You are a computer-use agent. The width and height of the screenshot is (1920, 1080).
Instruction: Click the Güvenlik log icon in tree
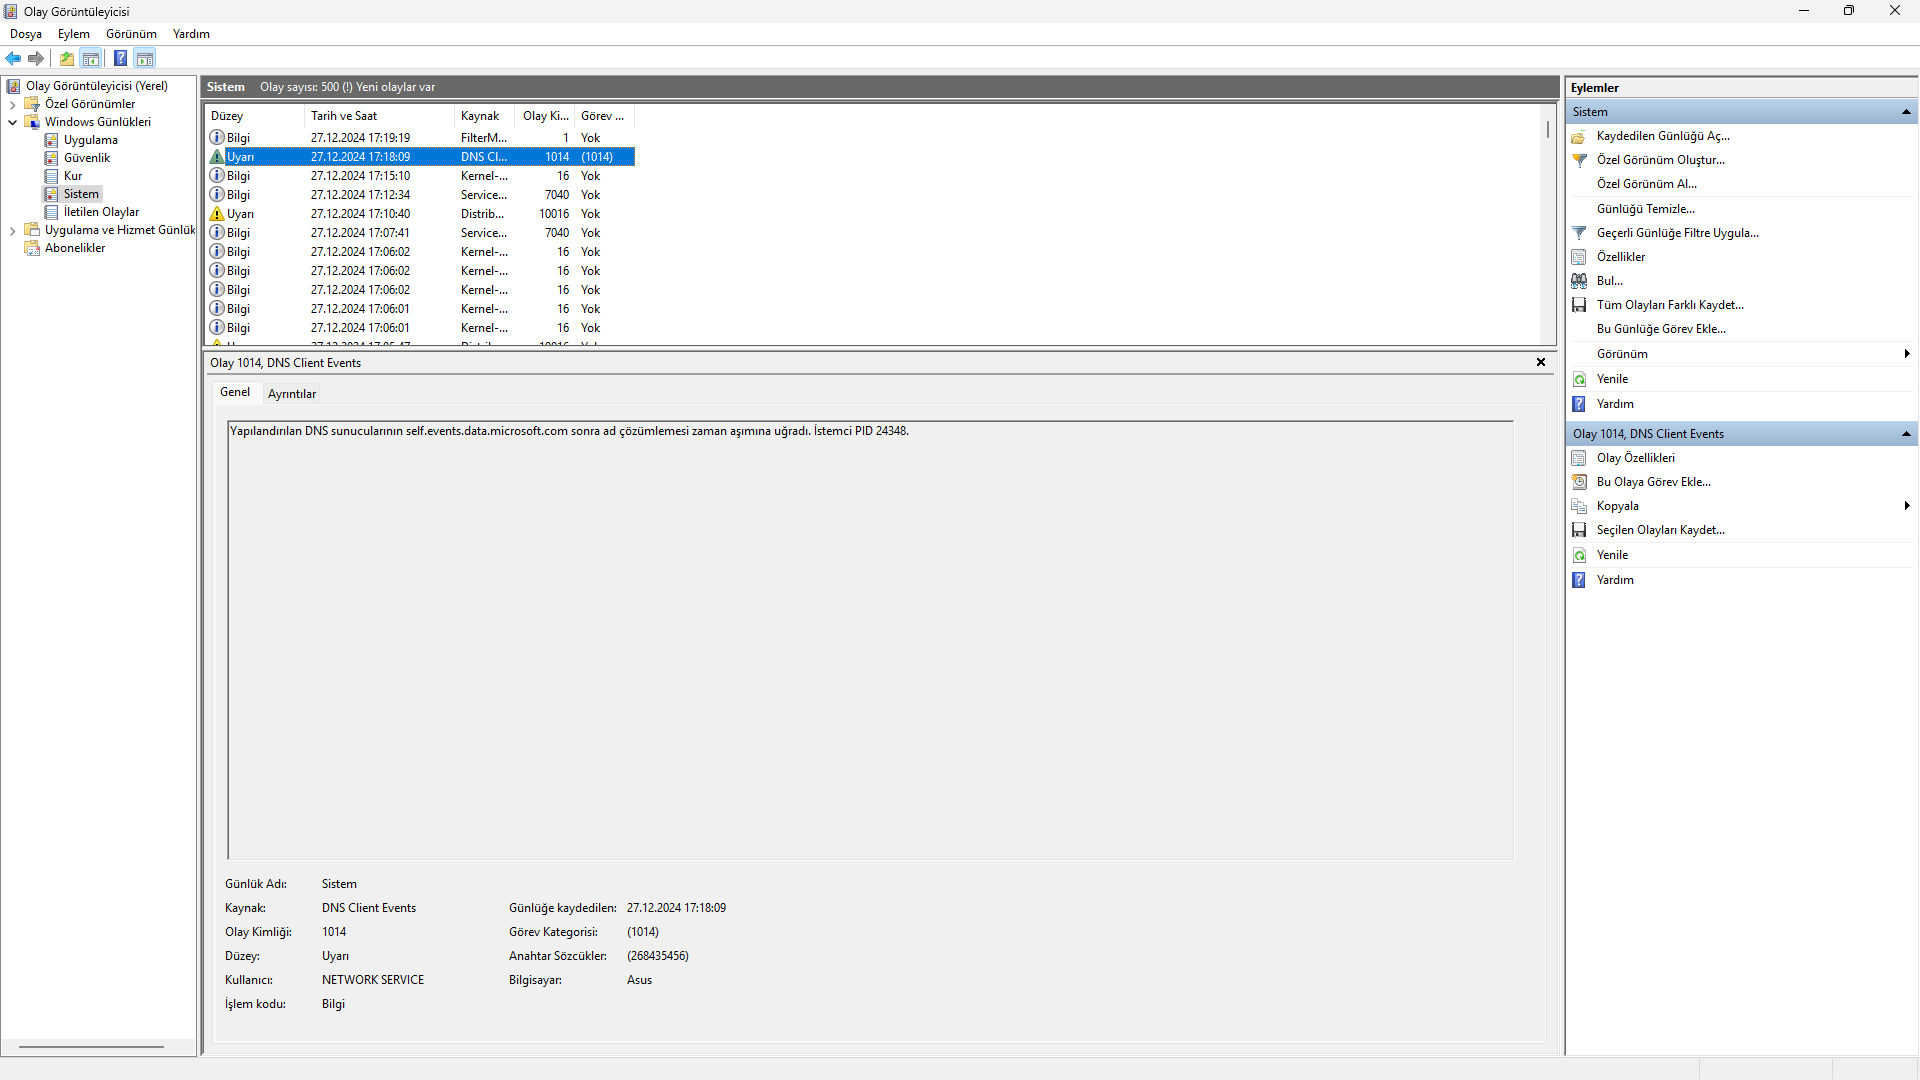pyautogui.click(x=52, y=158)
